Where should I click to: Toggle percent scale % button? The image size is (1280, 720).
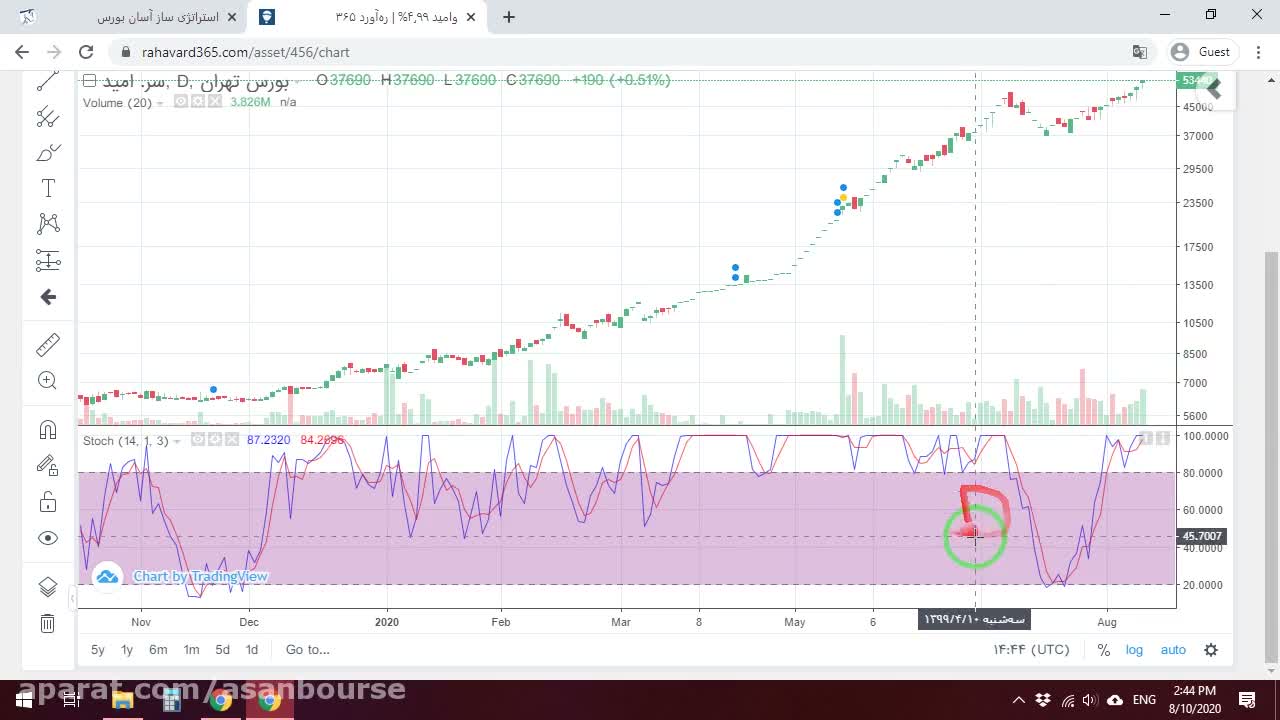coord(1103,650)
